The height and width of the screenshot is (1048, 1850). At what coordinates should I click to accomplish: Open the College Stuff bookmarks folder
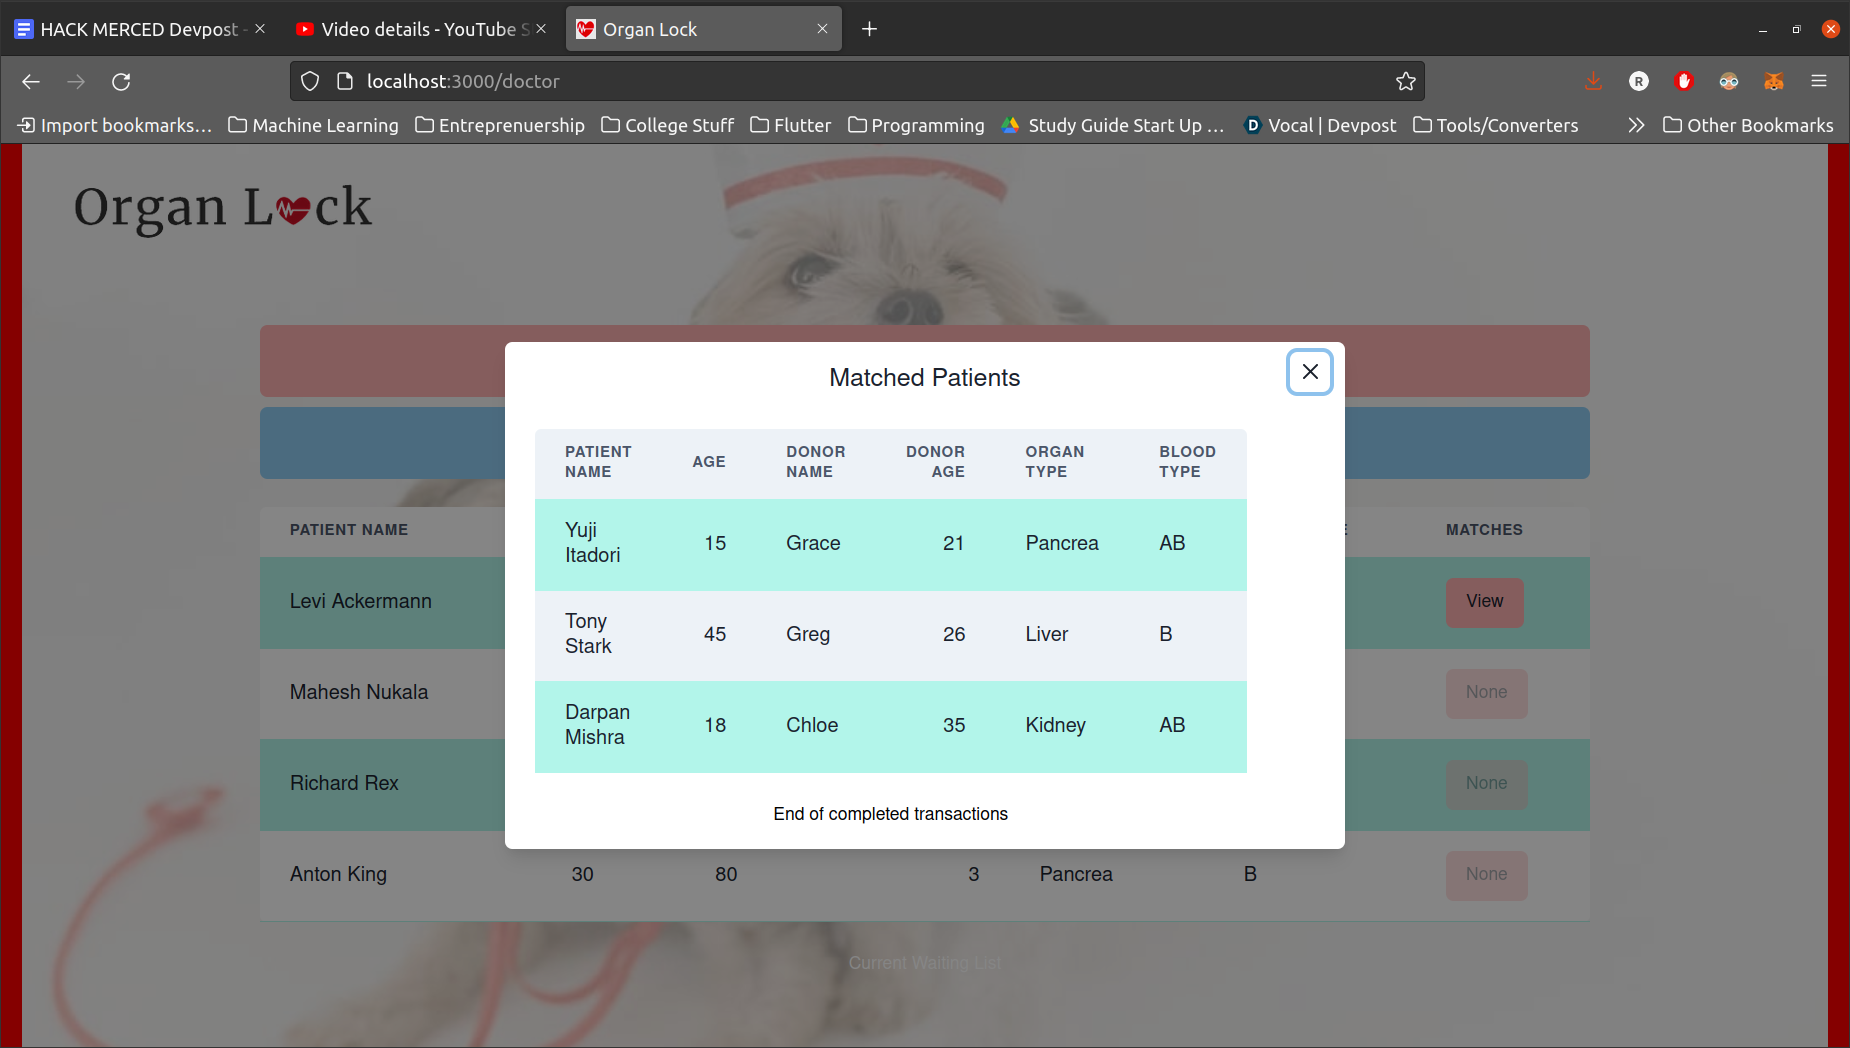coord(667,125)
